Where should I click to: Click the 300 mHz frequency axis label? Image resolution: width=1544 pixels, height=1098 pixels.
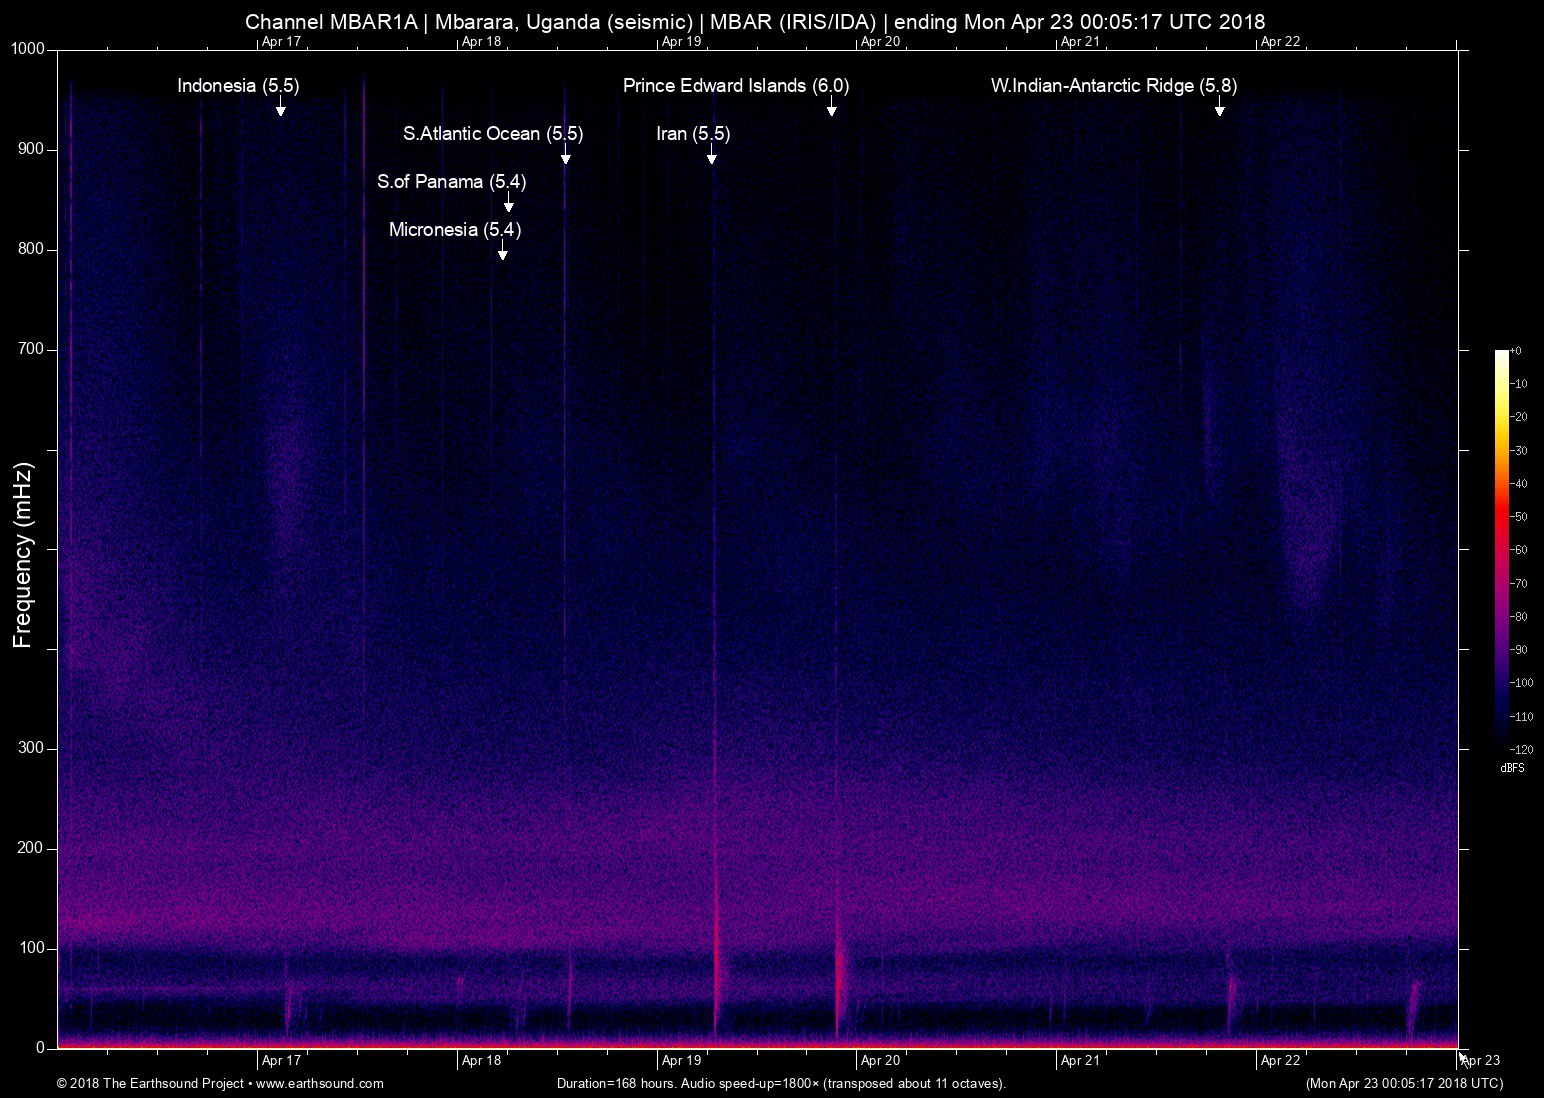pyautogui.click(x=32, y=748)
